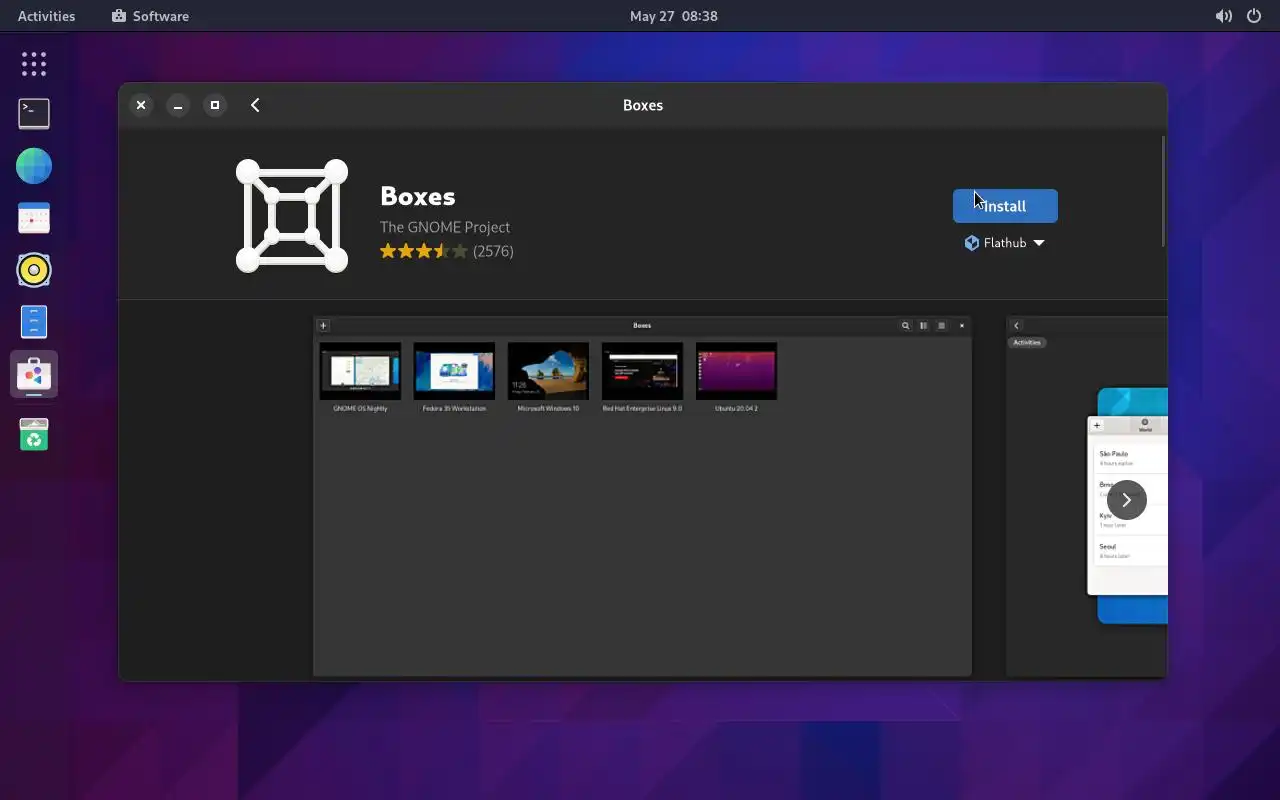Install the Boxes application
The height and width of the screenshot is (800, 1280).
point(1005,206)
